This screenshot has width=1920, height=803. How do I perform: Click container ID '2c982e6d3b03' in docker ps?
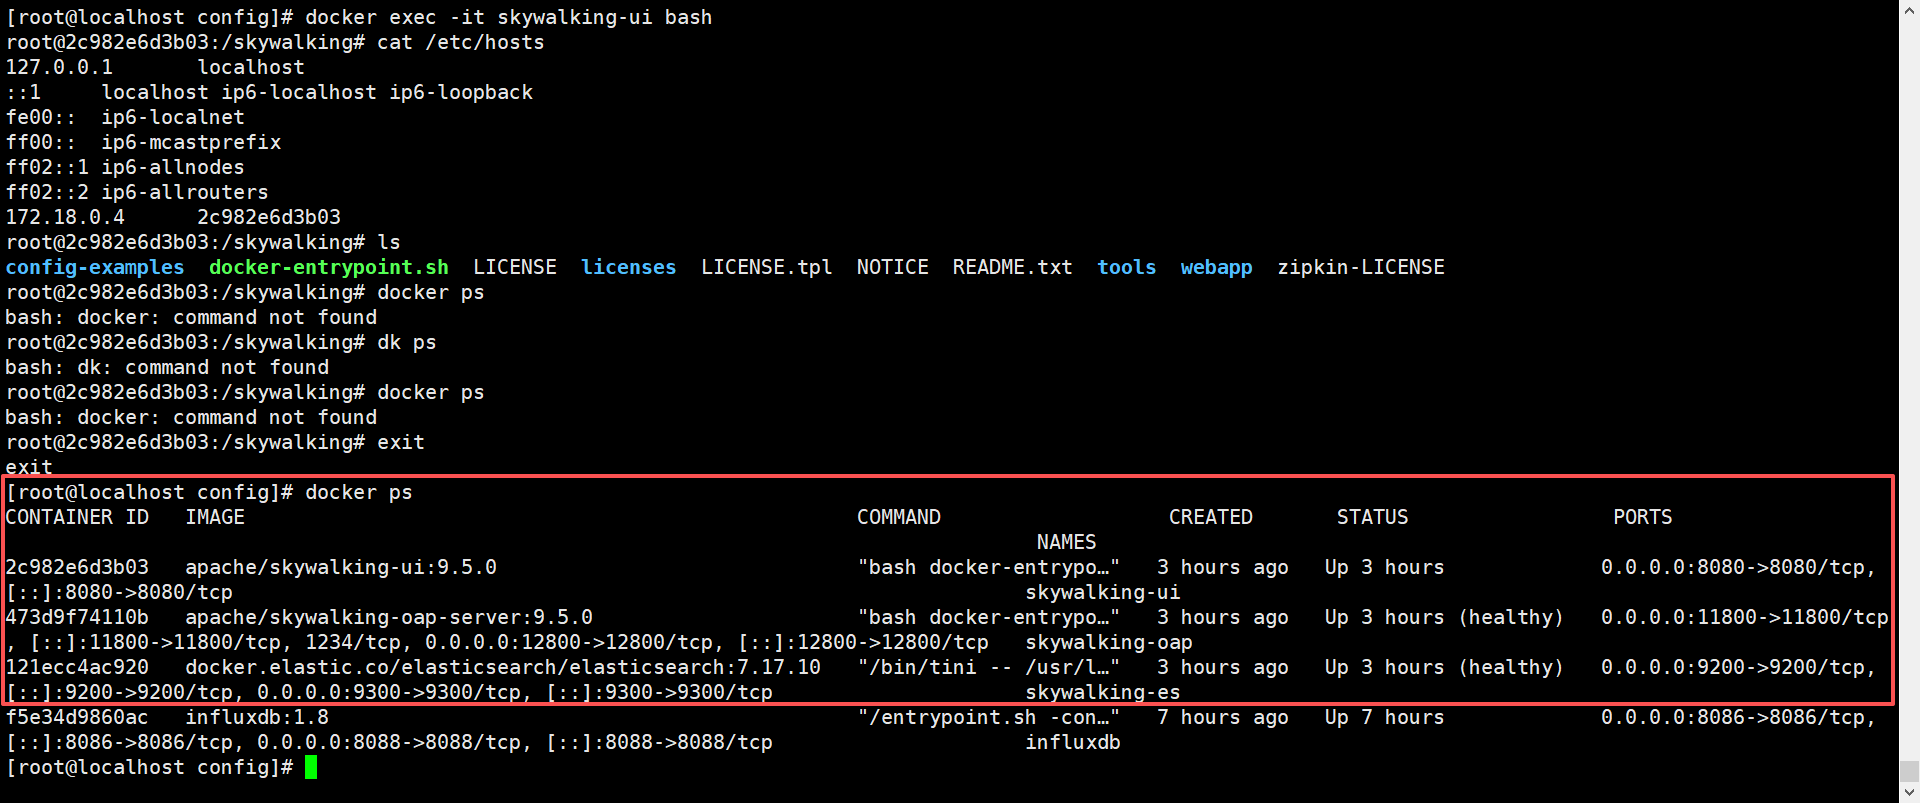77,567
